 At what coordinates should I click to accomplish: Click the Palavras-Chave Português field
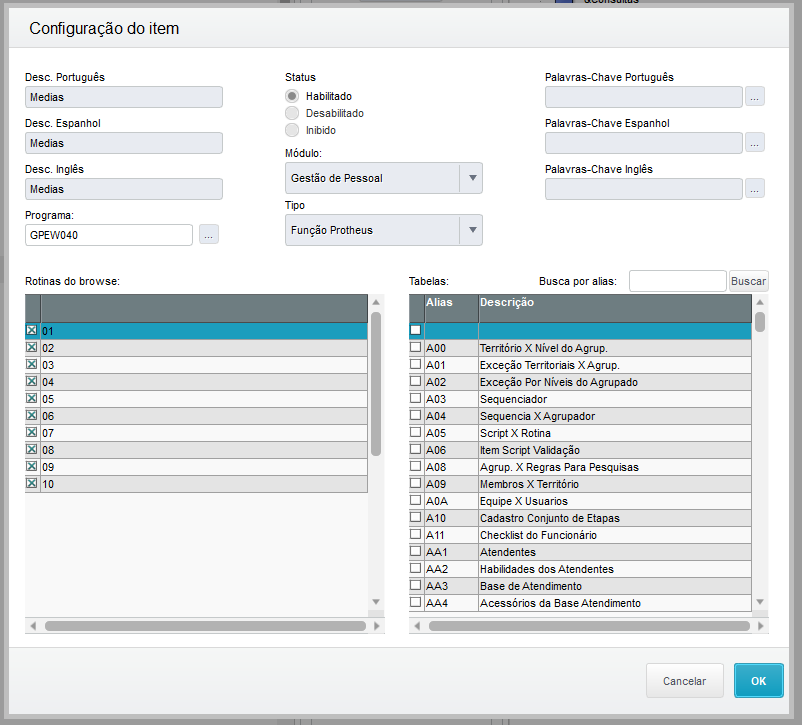click(643, 97)
